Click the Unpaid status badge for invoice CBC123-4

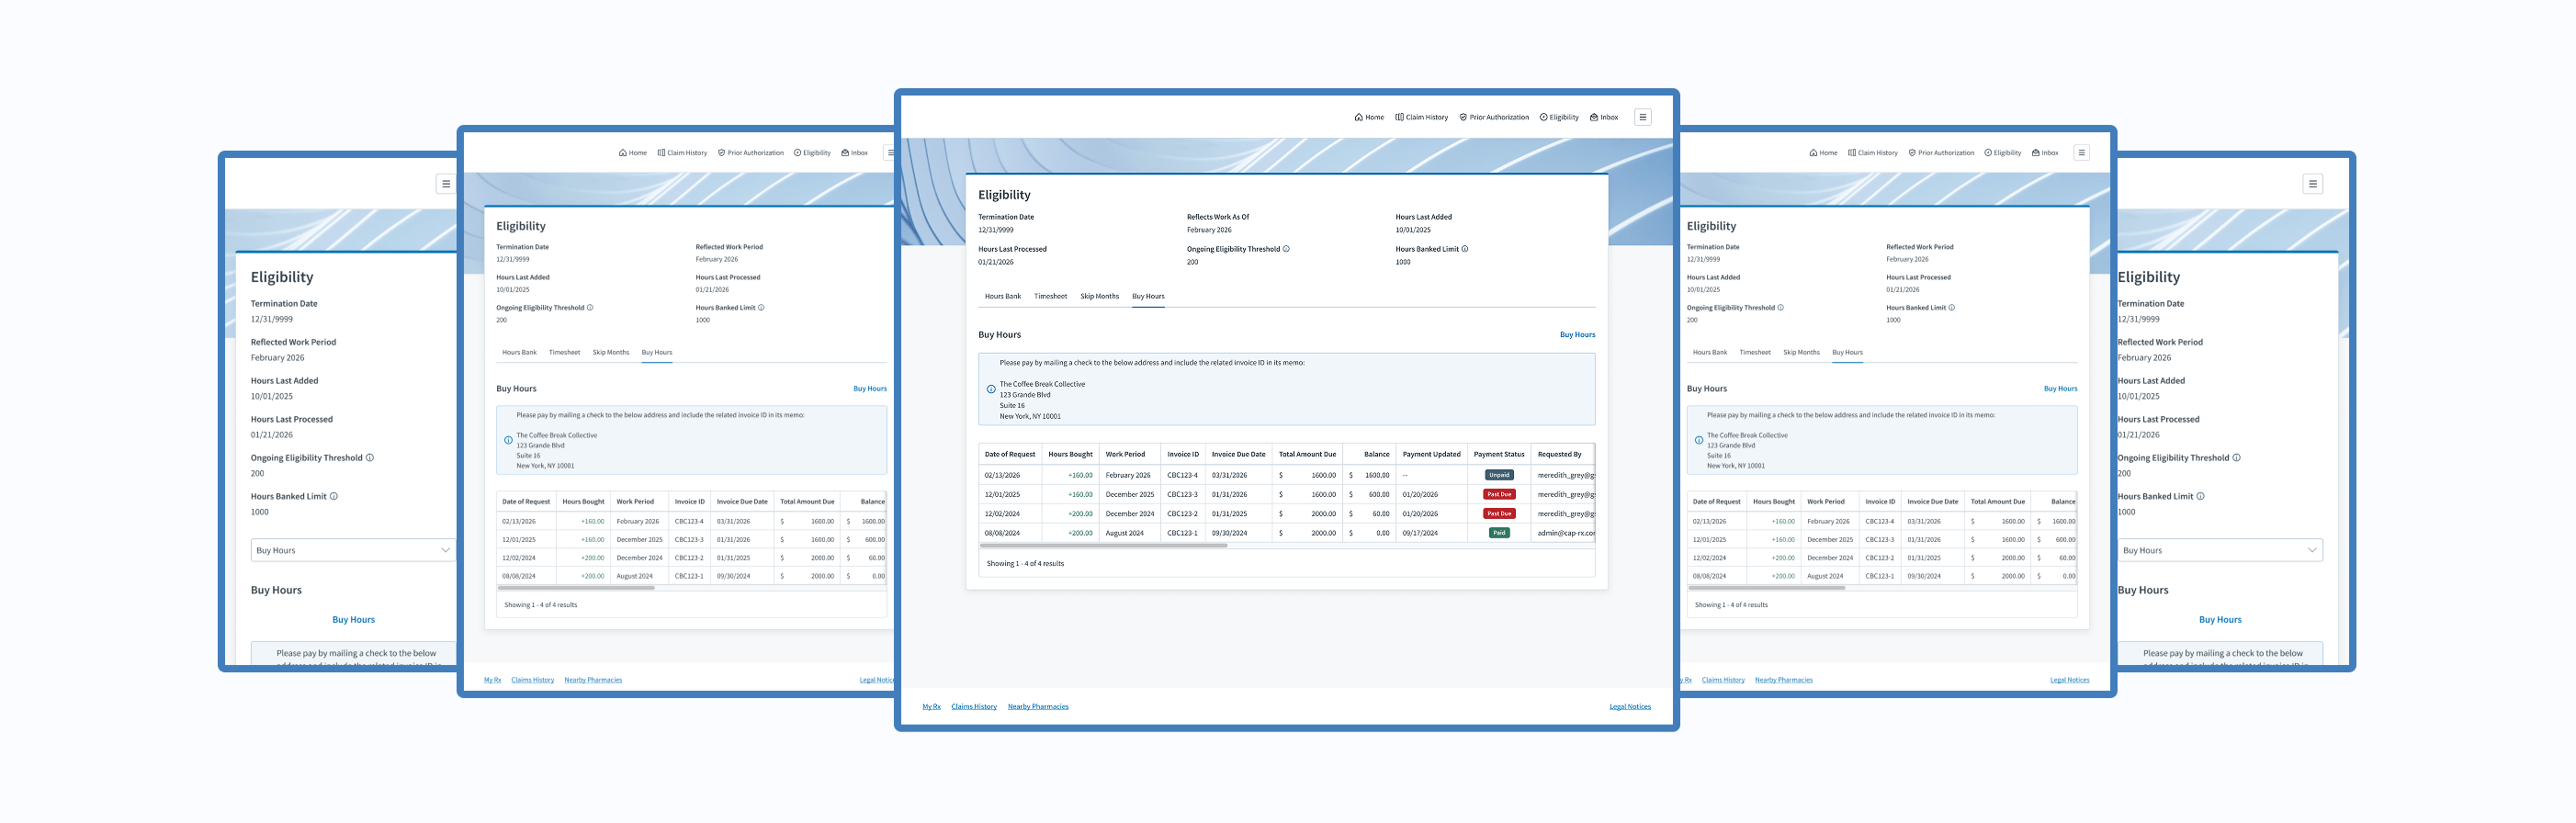coord(1499,476)
